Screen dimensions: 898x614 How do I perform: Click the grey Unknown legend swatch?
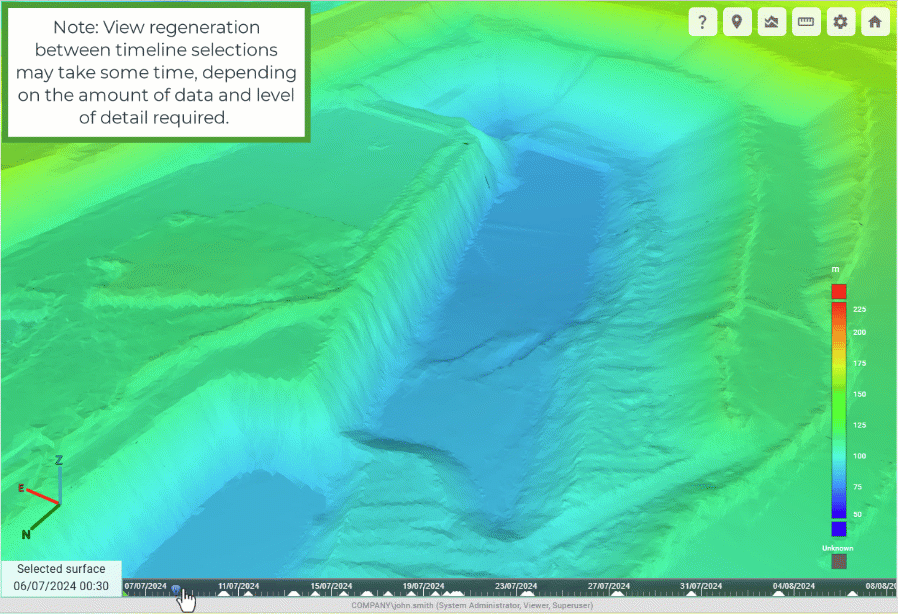click(x=839, y=562)
